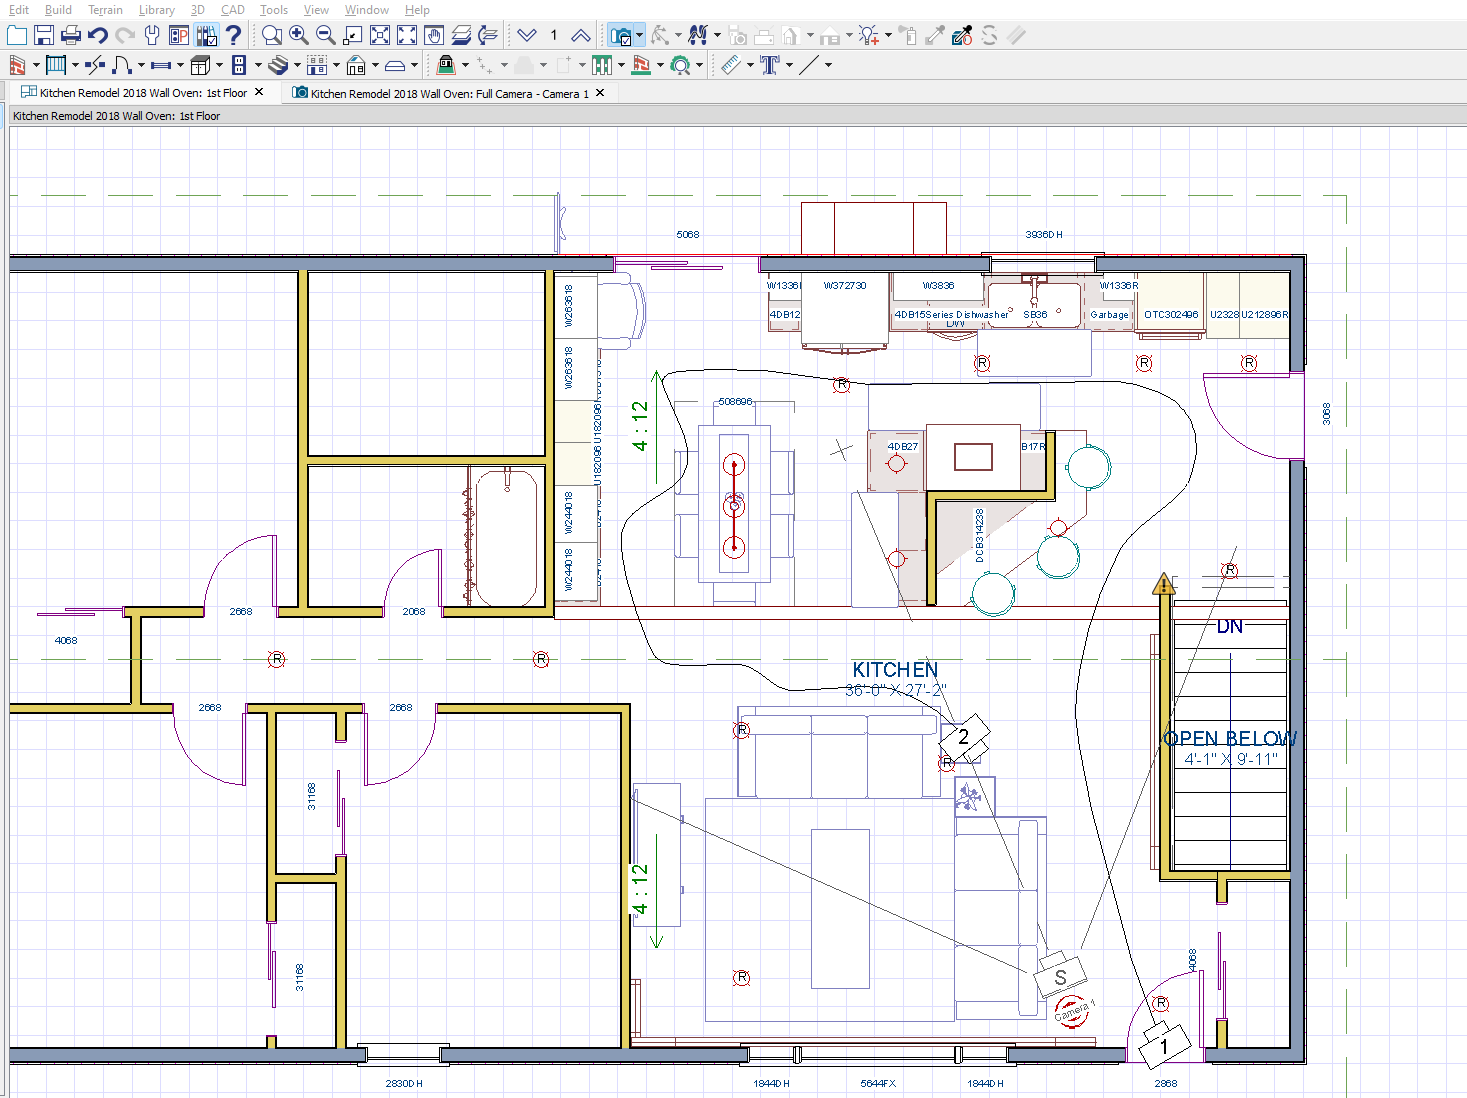
Task: Select the OPEN BELOW room label
Action: [1230, 739]
